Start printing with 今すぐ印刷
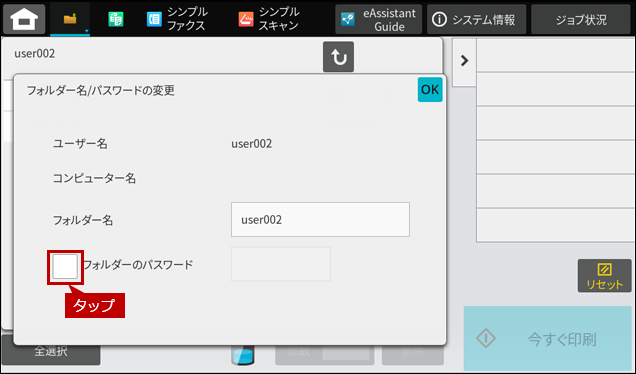 tap(548, 338)
